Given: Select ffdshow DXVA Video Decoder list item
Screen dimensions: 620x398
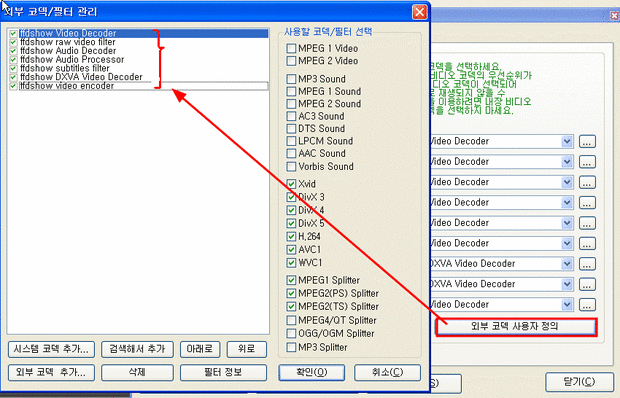Looking at the screenshot, I should [81, 77].
